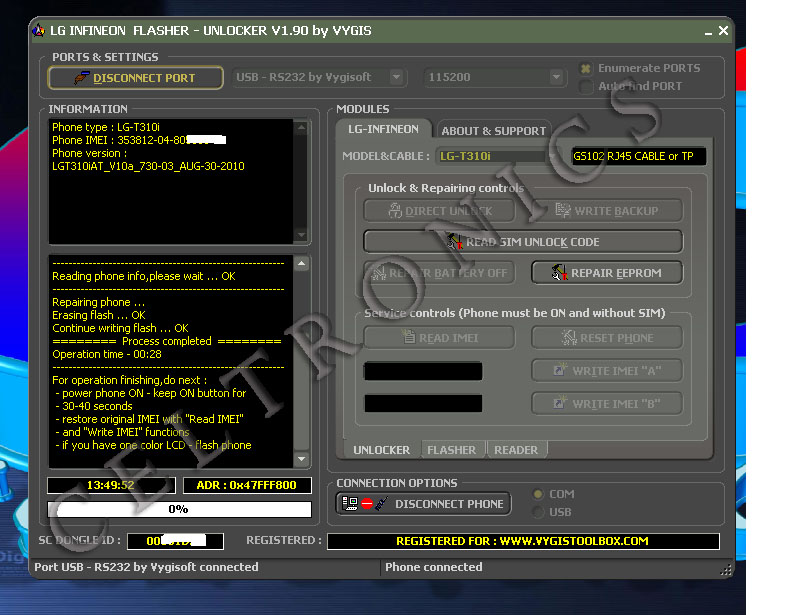Click the scroll down arrow in phone info box
Image resolution: width=800 pixels, height=615 pixels.
(x=302, y=235)
